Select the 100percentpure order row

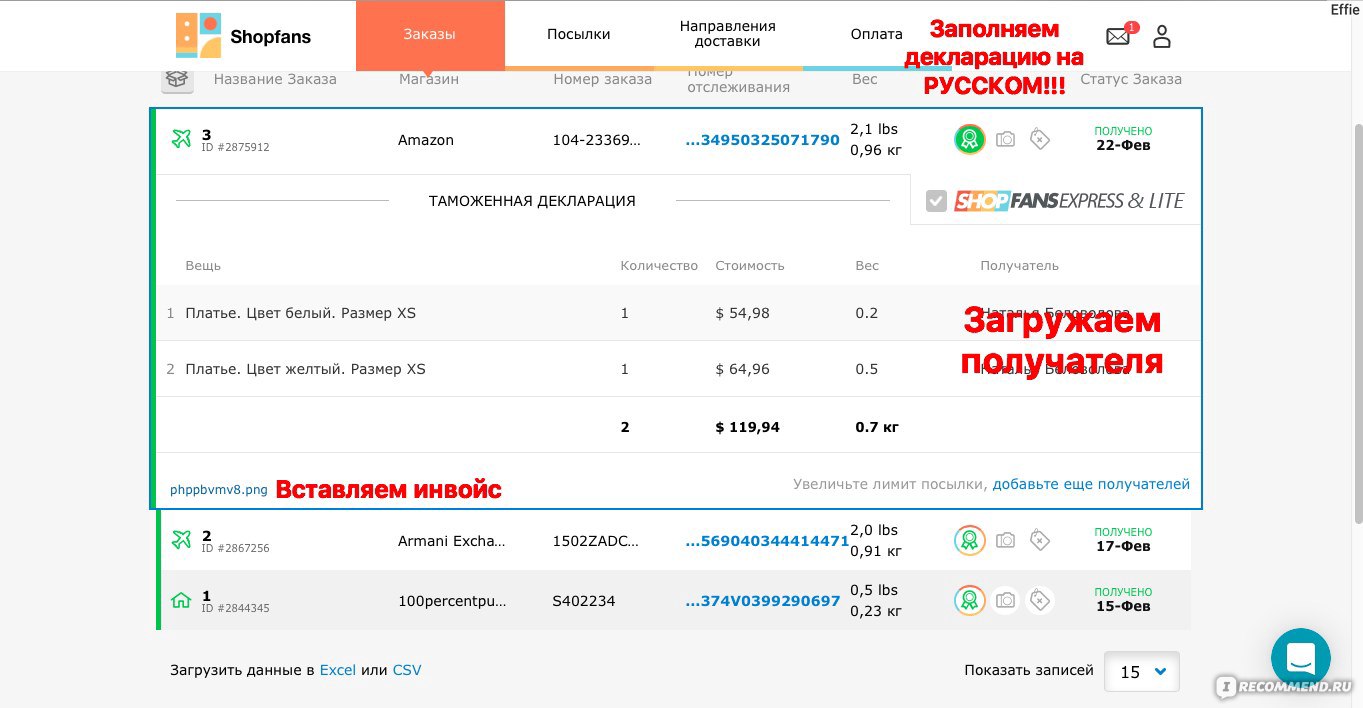[x=674, y=600]
